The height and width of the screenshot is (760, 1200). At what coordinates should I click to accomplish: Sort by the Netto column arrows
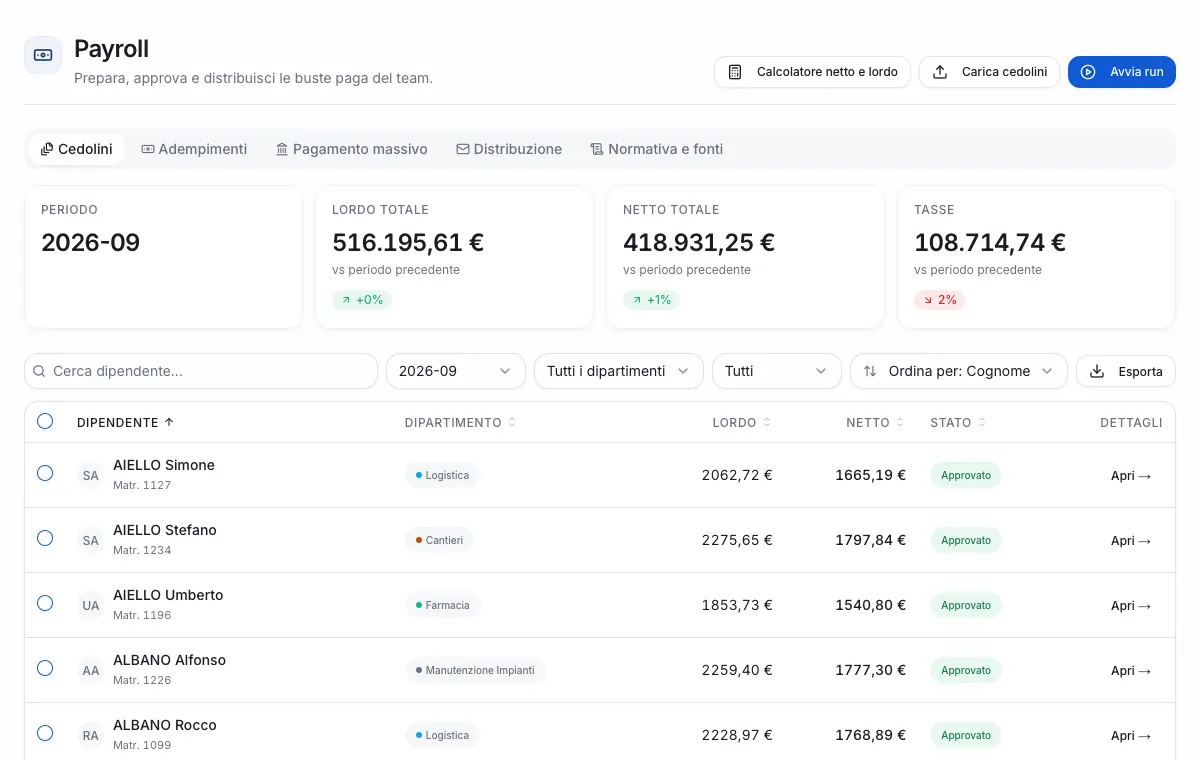900,423
